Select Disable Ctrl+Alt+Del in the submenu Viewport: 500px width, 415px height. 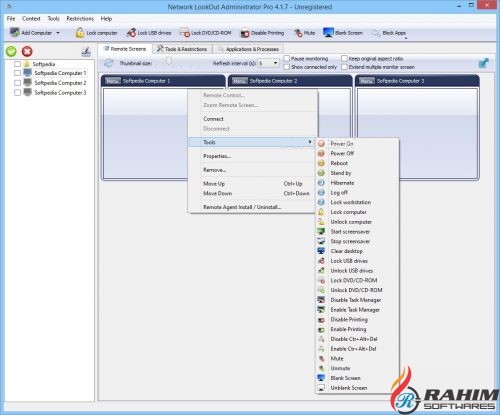coord(357,339)
